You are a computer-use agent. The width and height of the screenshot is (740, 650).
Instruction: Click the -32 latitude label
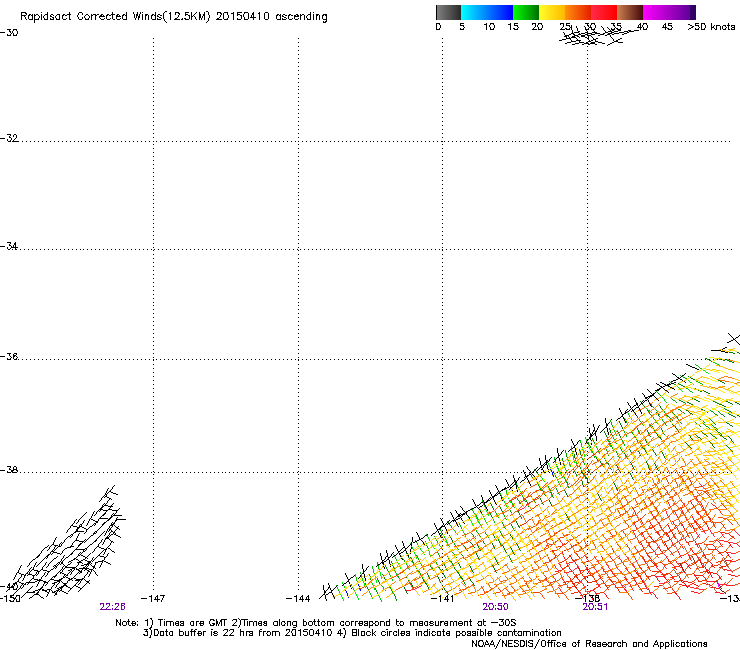pos(9,138)
